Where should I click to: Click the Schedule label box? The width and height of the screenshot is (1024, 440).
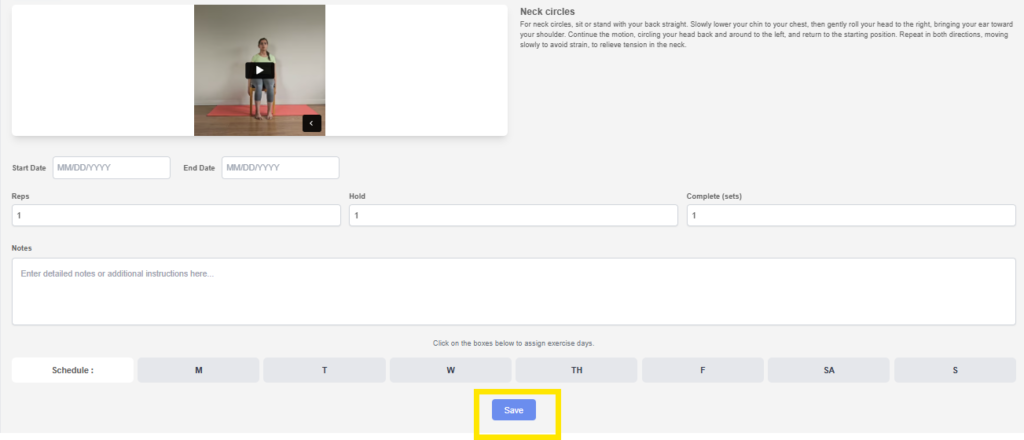click(x=72, y=370)
